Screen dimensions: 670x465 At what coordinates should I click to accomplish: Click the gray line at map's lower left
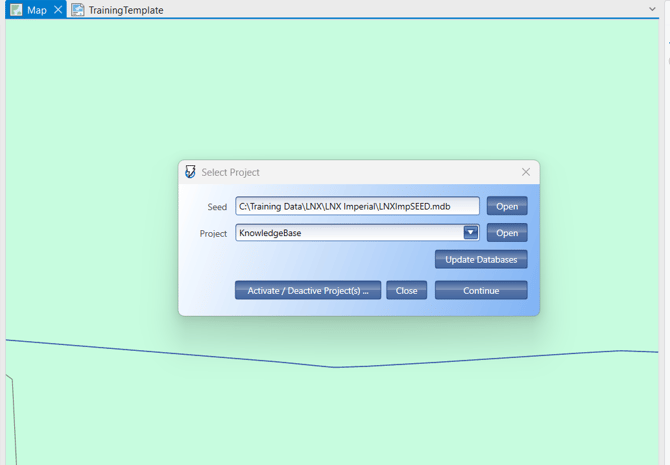13,420
